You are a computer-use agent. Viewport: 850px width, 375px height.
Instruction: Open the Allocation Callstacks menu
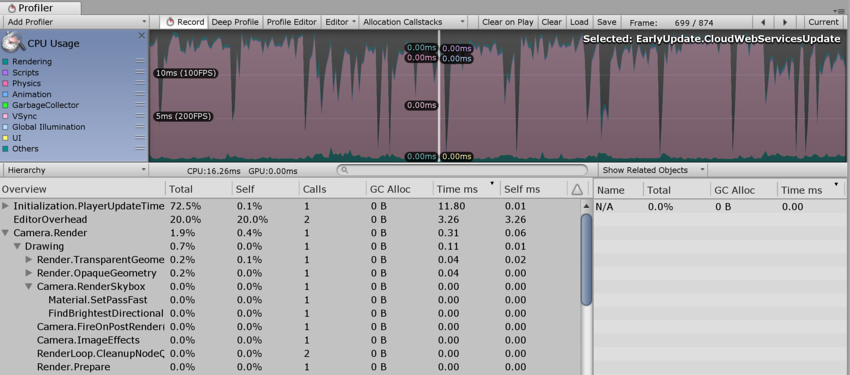pyautogui.click(x=414, y=22)
